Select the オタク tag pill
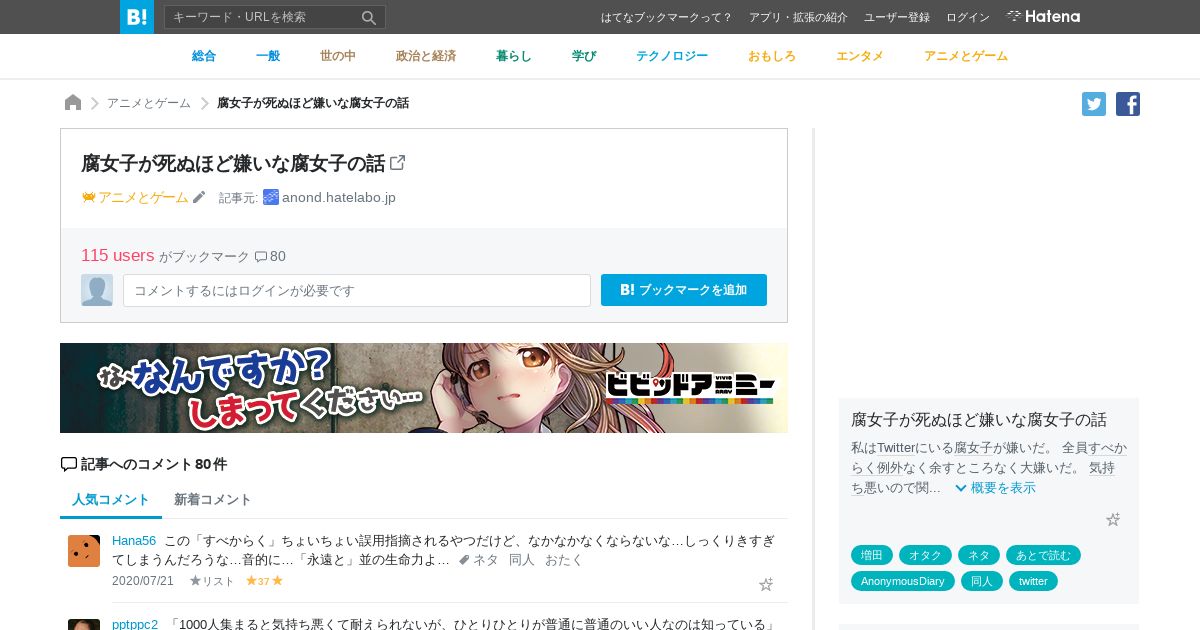Viewport: 1200px width, 630px height. coord(925,555)
